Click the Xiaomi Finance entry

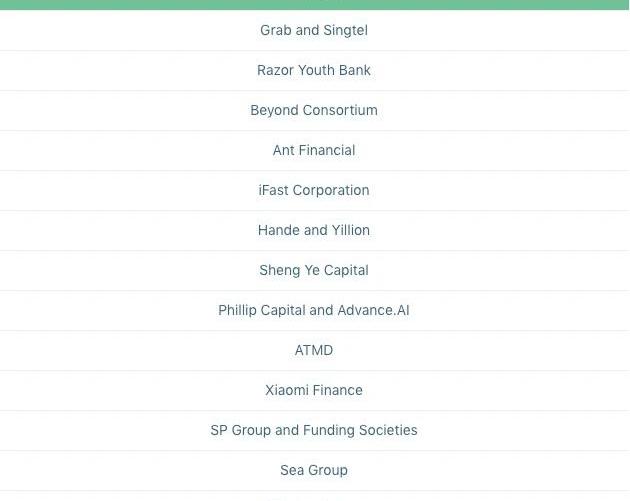315,390
